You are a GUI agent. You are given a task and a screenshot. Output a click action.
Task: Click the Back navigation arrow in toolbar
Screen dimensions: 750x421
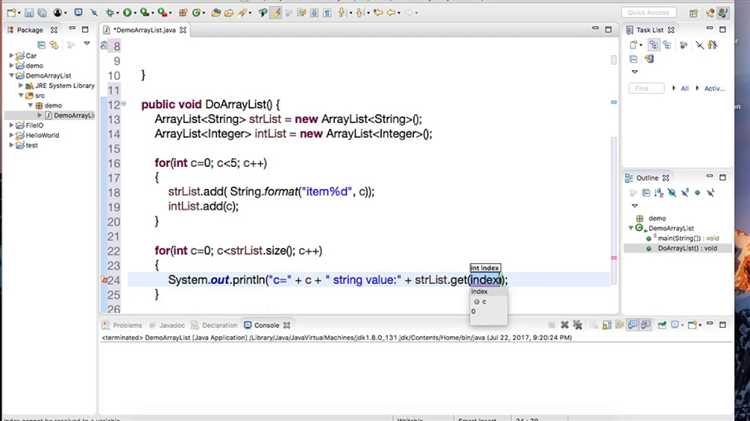(x=391, y=13)
